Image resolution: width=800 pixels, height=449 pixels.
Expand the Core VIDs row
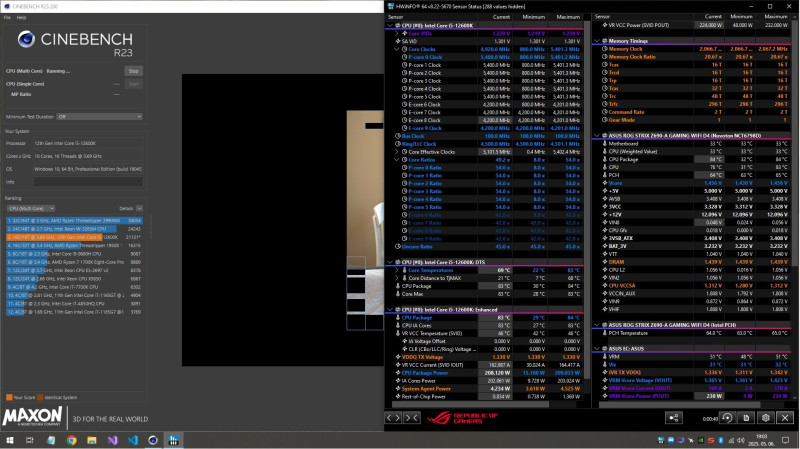397,34
